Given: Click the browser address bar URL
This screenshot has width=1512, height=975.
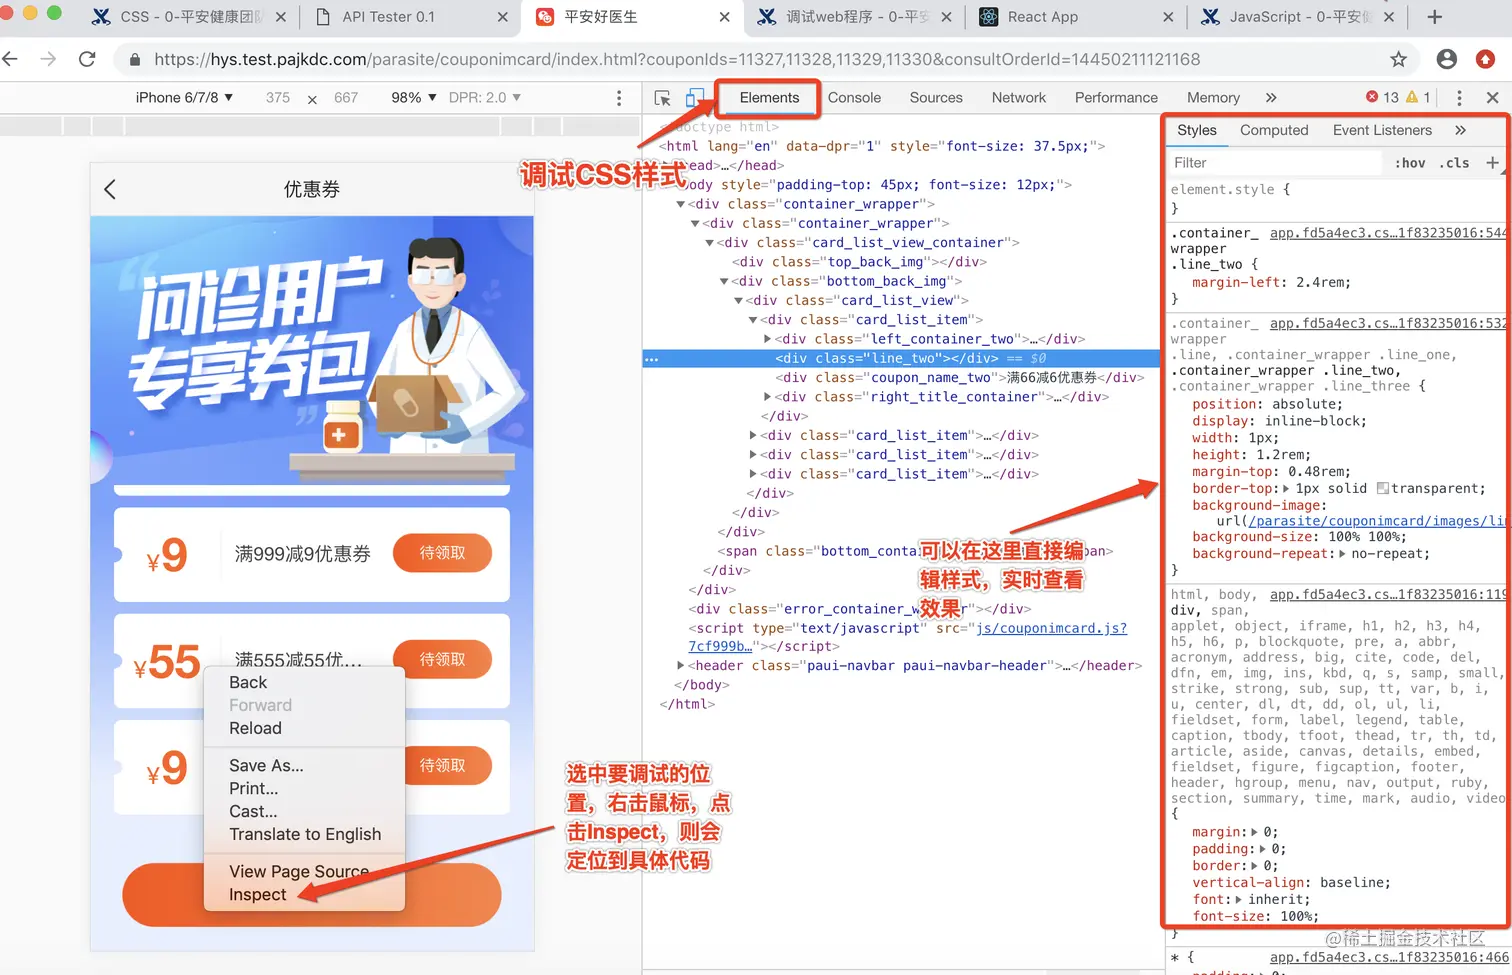Looking at the screenshot, I should coord(677,59).
